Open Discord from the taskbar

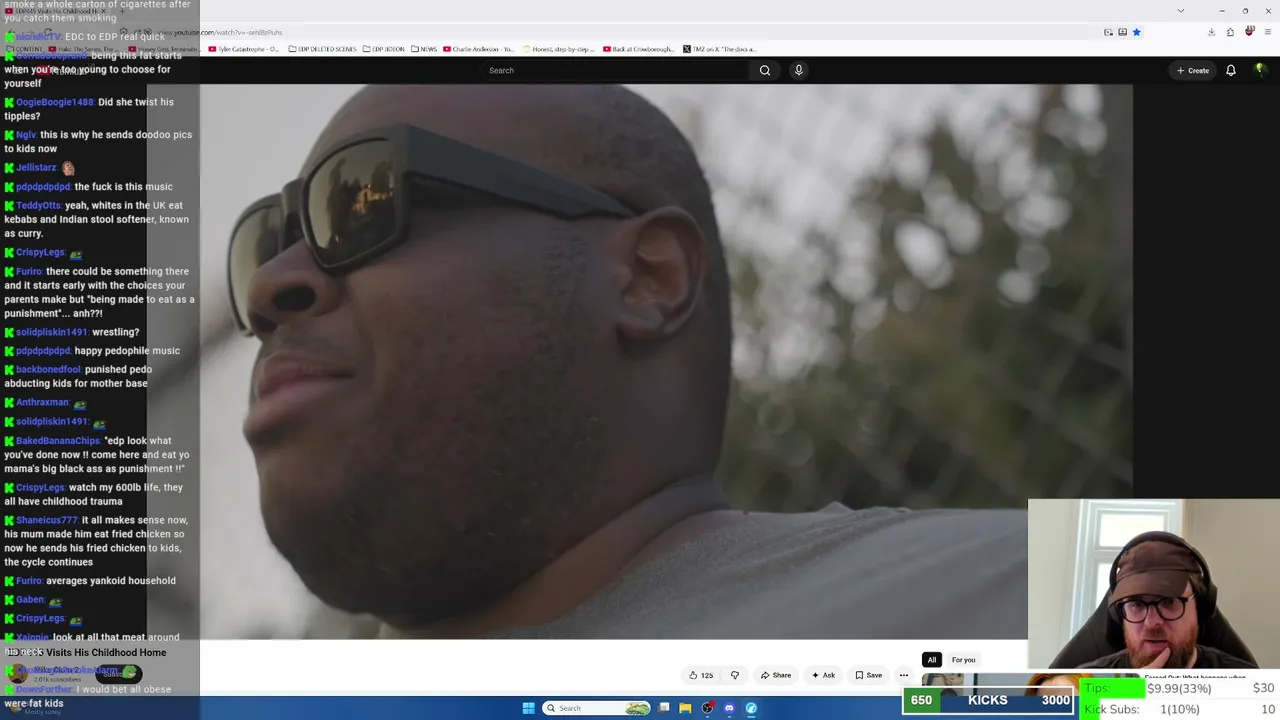pyautogui.click(x=729, y=708)
